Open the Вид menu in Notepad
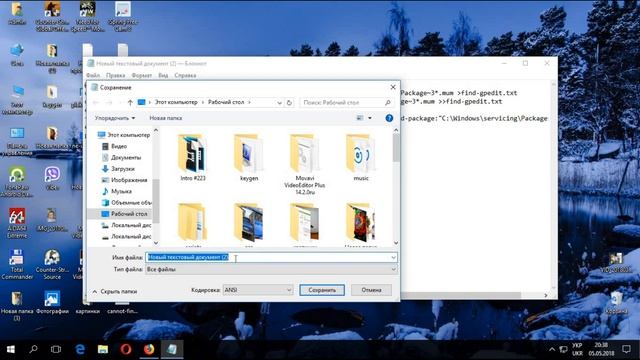This screenshot has height=360, width=640. [163, 76]
